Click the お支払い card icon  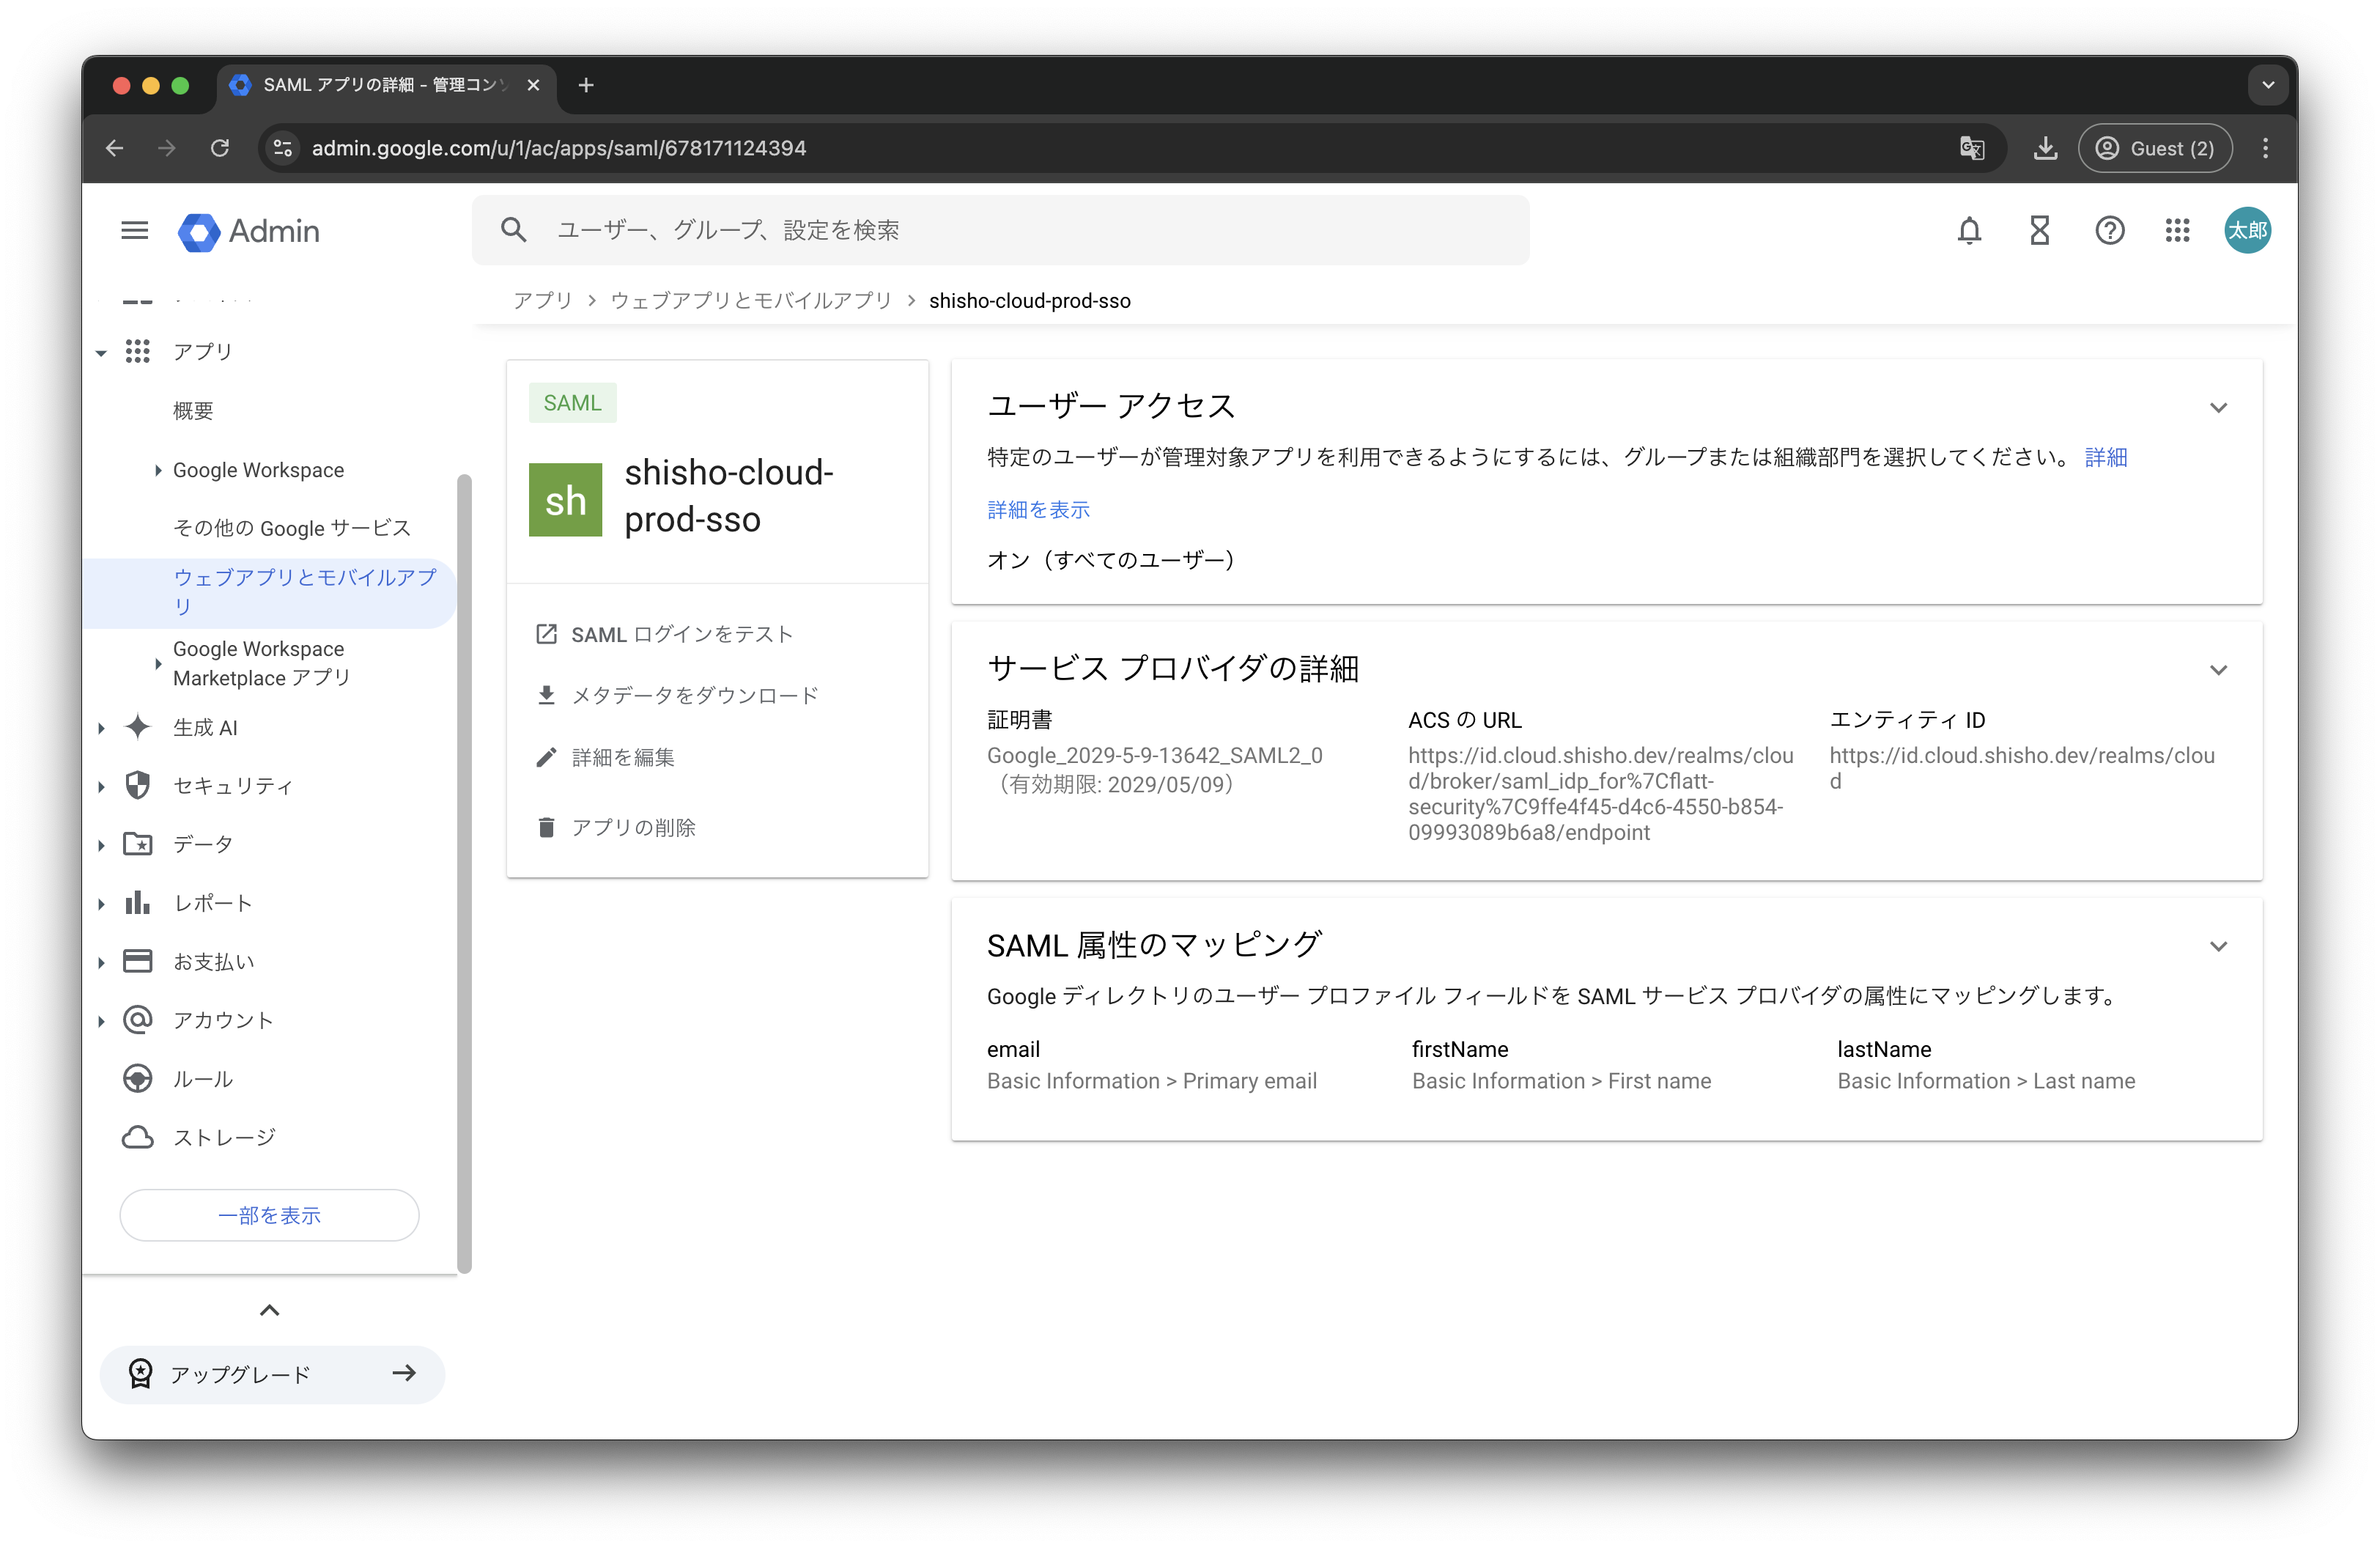(x=137, y=962)
